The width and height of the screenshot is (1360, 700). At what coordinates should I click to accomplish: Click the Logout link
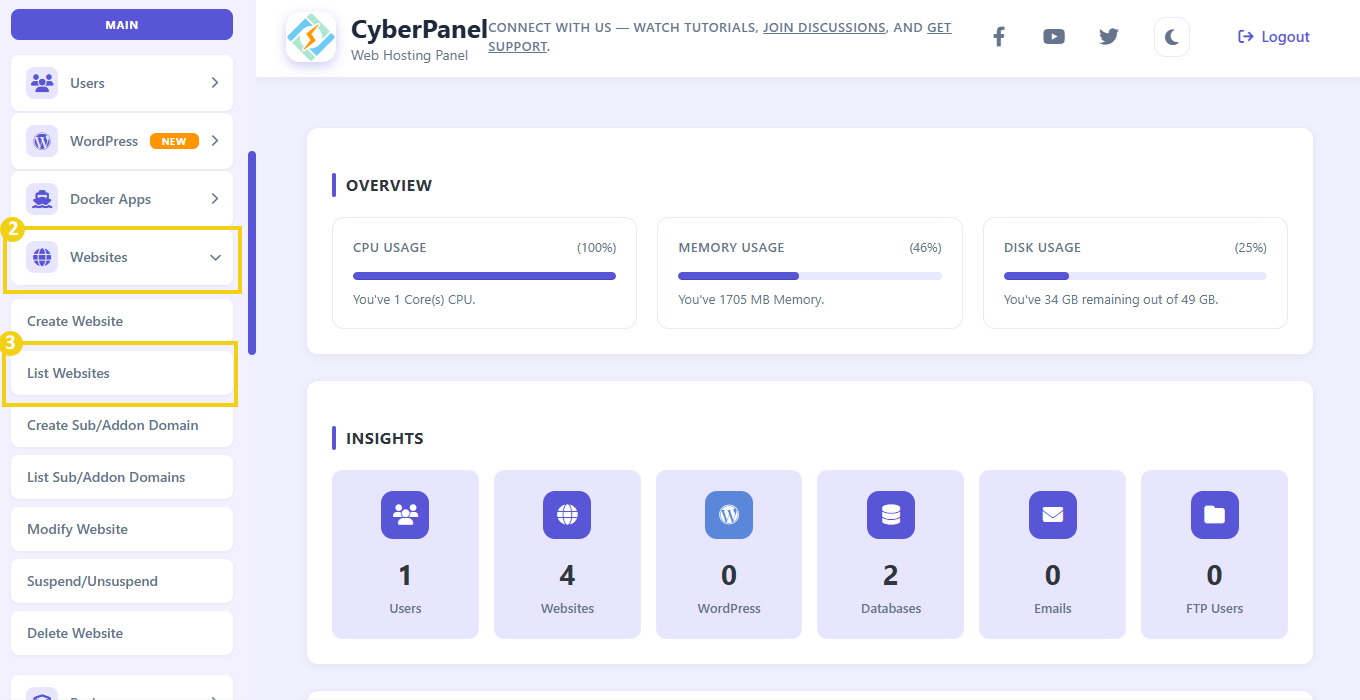point(1273,36)
